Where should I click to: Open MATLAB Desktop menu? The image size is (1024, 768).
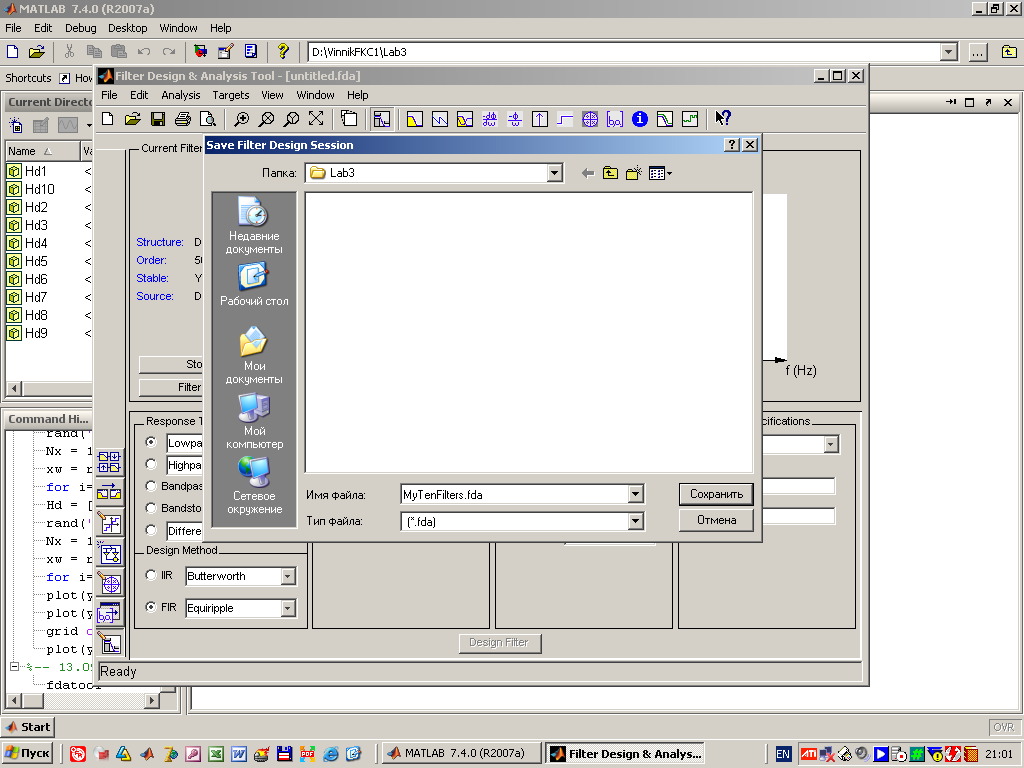[127, 28]
